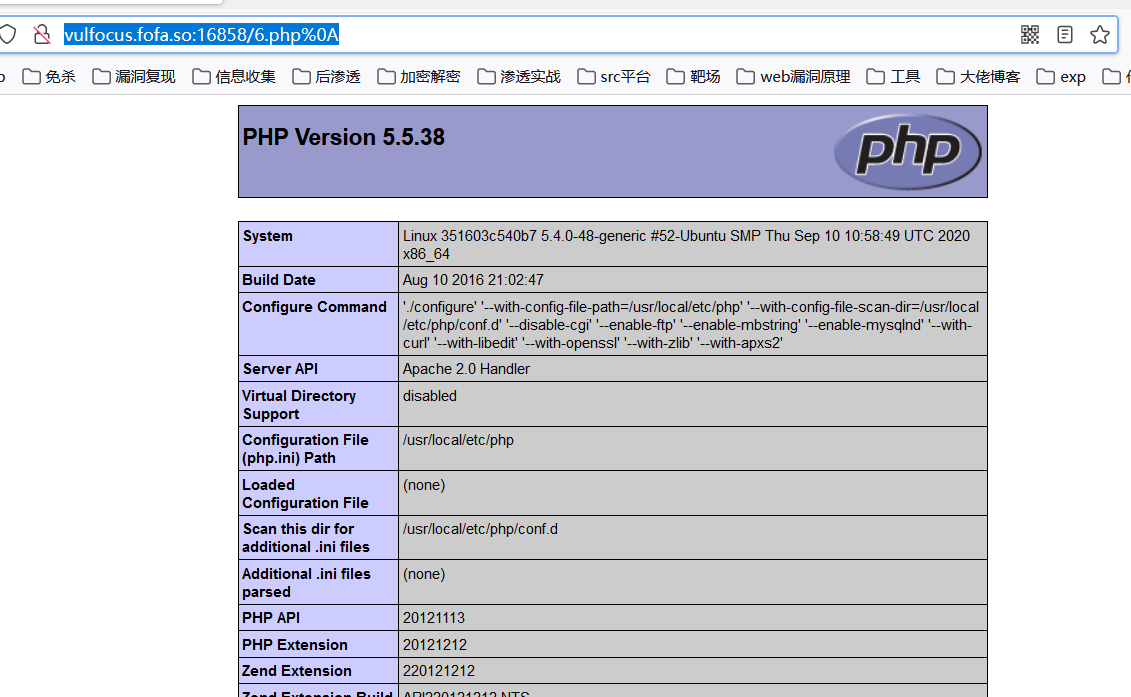Open the web漏洞原理 bookmark folder
1131x697 pixels.
[x=793, y=76]
